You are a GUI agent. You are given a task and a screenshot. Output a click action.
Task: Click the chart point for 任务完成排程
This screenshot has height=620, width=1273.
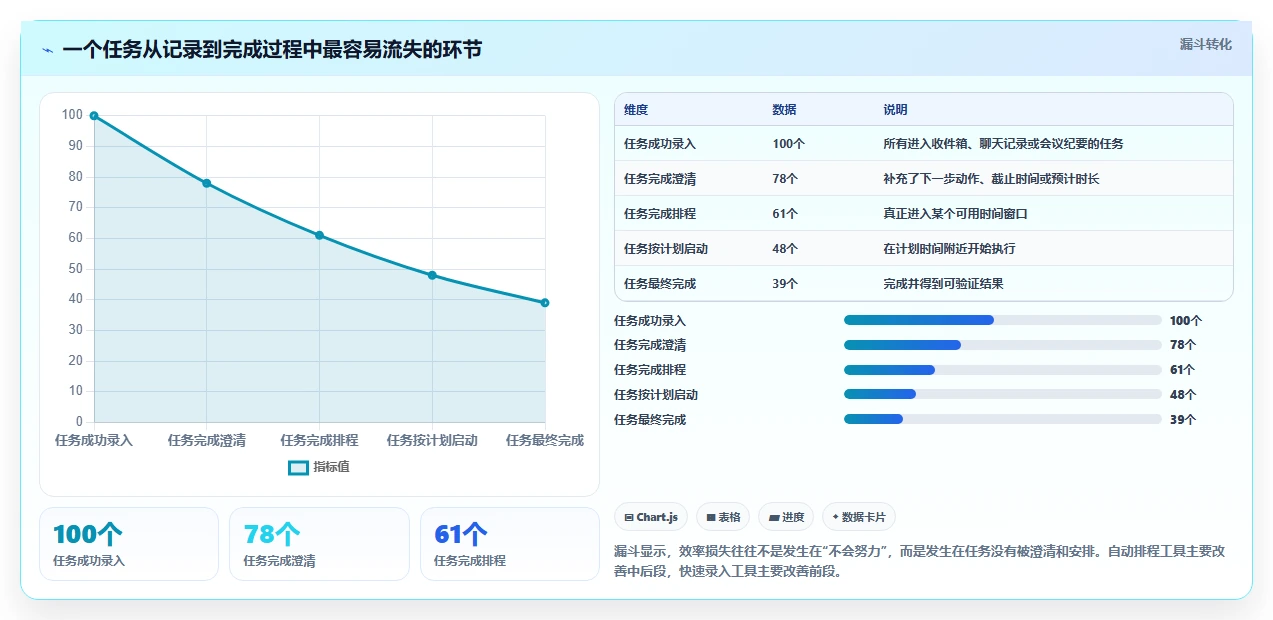pyautogui.click(x=319, y=235)
